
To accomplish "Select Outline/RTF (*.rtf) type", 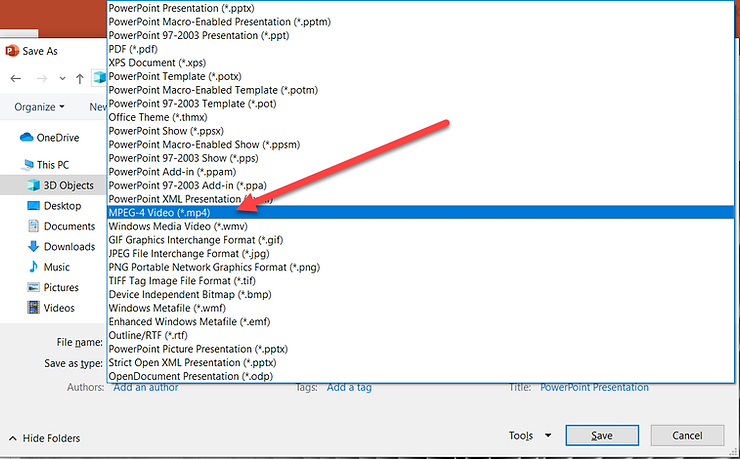I will click(420, 335).
